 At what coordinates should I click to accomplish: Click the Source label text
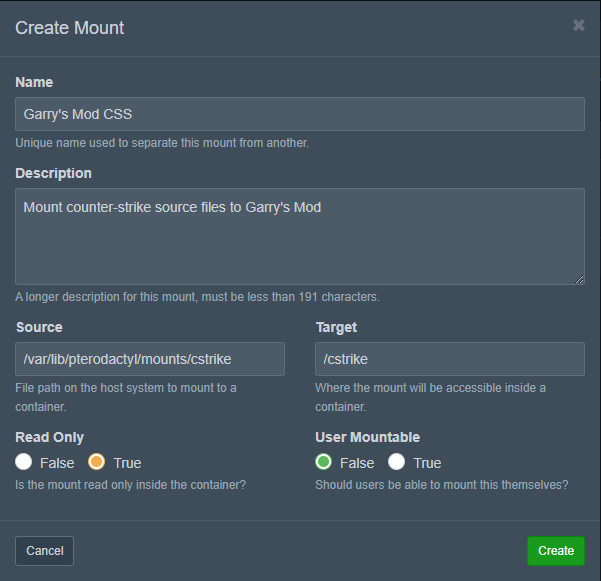click(x=39, y=327)
